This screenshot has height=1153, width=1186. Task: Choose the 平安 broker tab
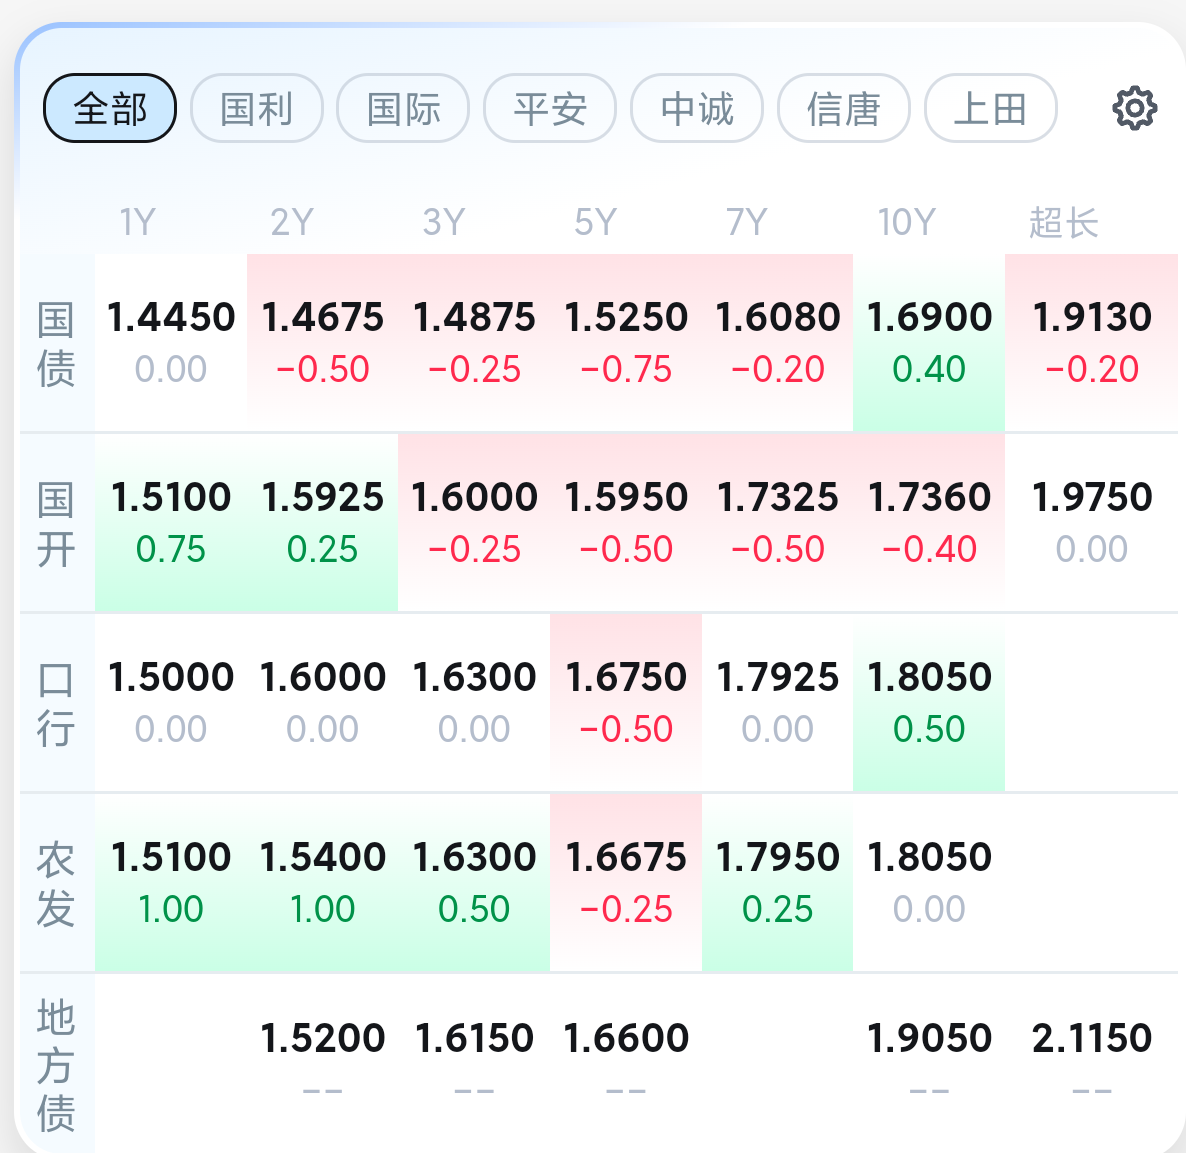[550, 108]
